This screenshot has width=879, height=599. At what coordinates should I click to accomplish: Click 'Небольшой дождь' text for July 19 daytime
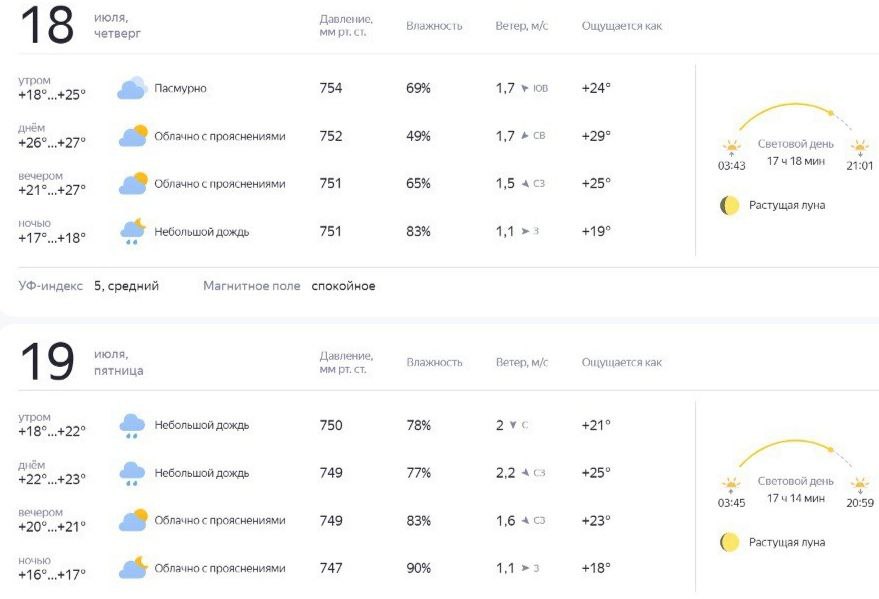pyautogui.click(x=201, y=473)
